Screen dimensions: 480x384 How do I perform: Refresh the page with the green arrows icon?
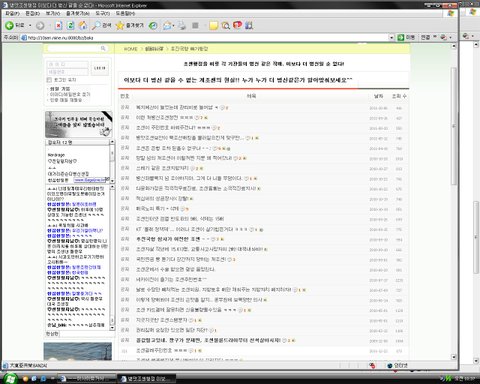pyautogui.click(x=70, y=25)
